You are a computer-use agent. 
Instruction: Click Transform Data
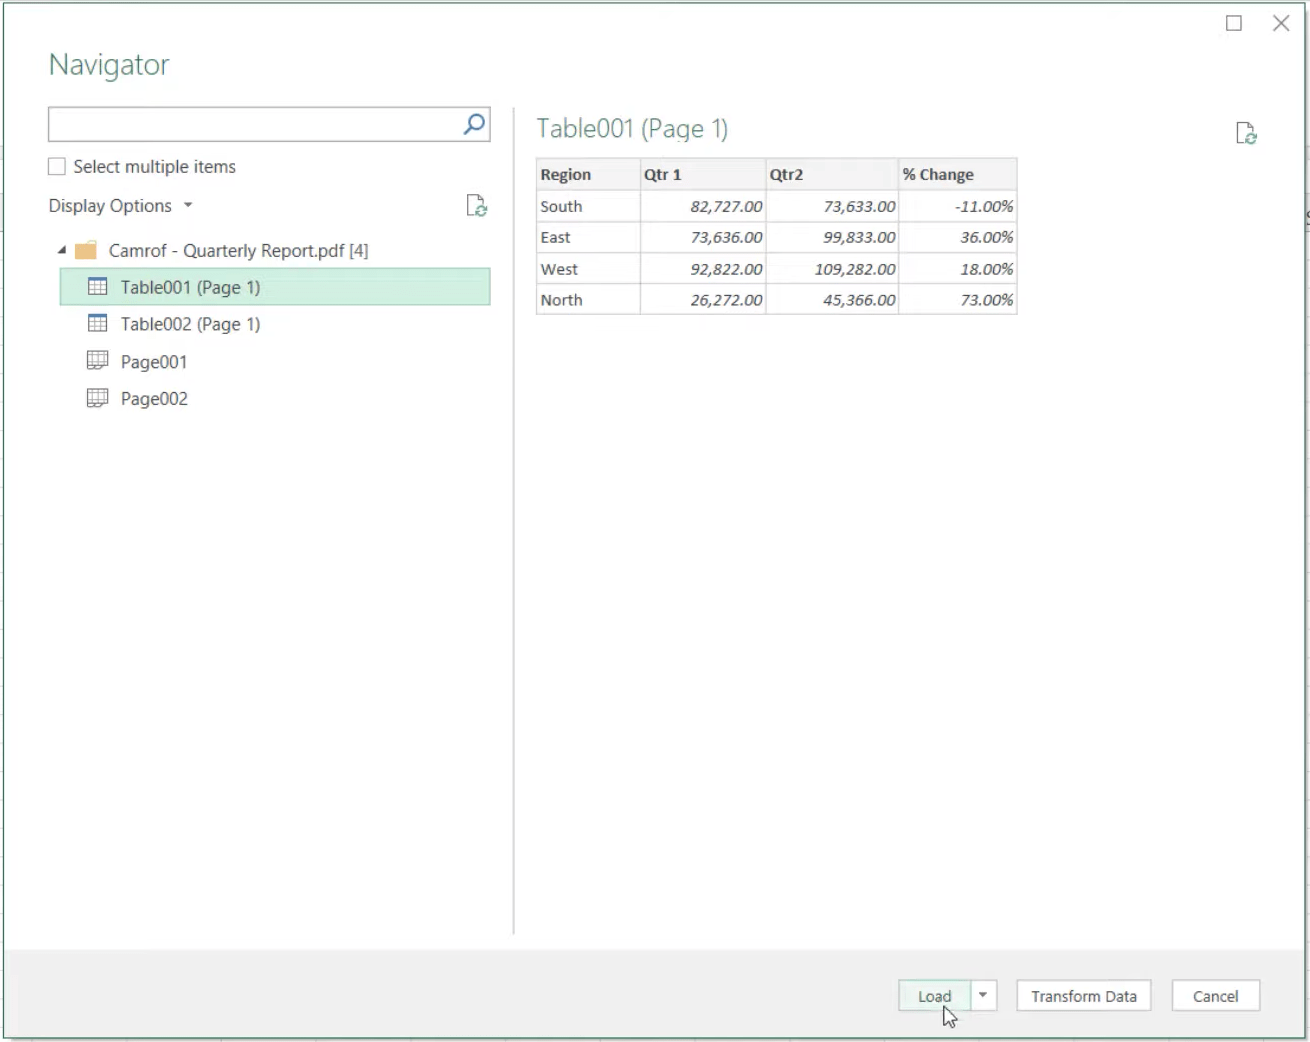pos(1083,996)
